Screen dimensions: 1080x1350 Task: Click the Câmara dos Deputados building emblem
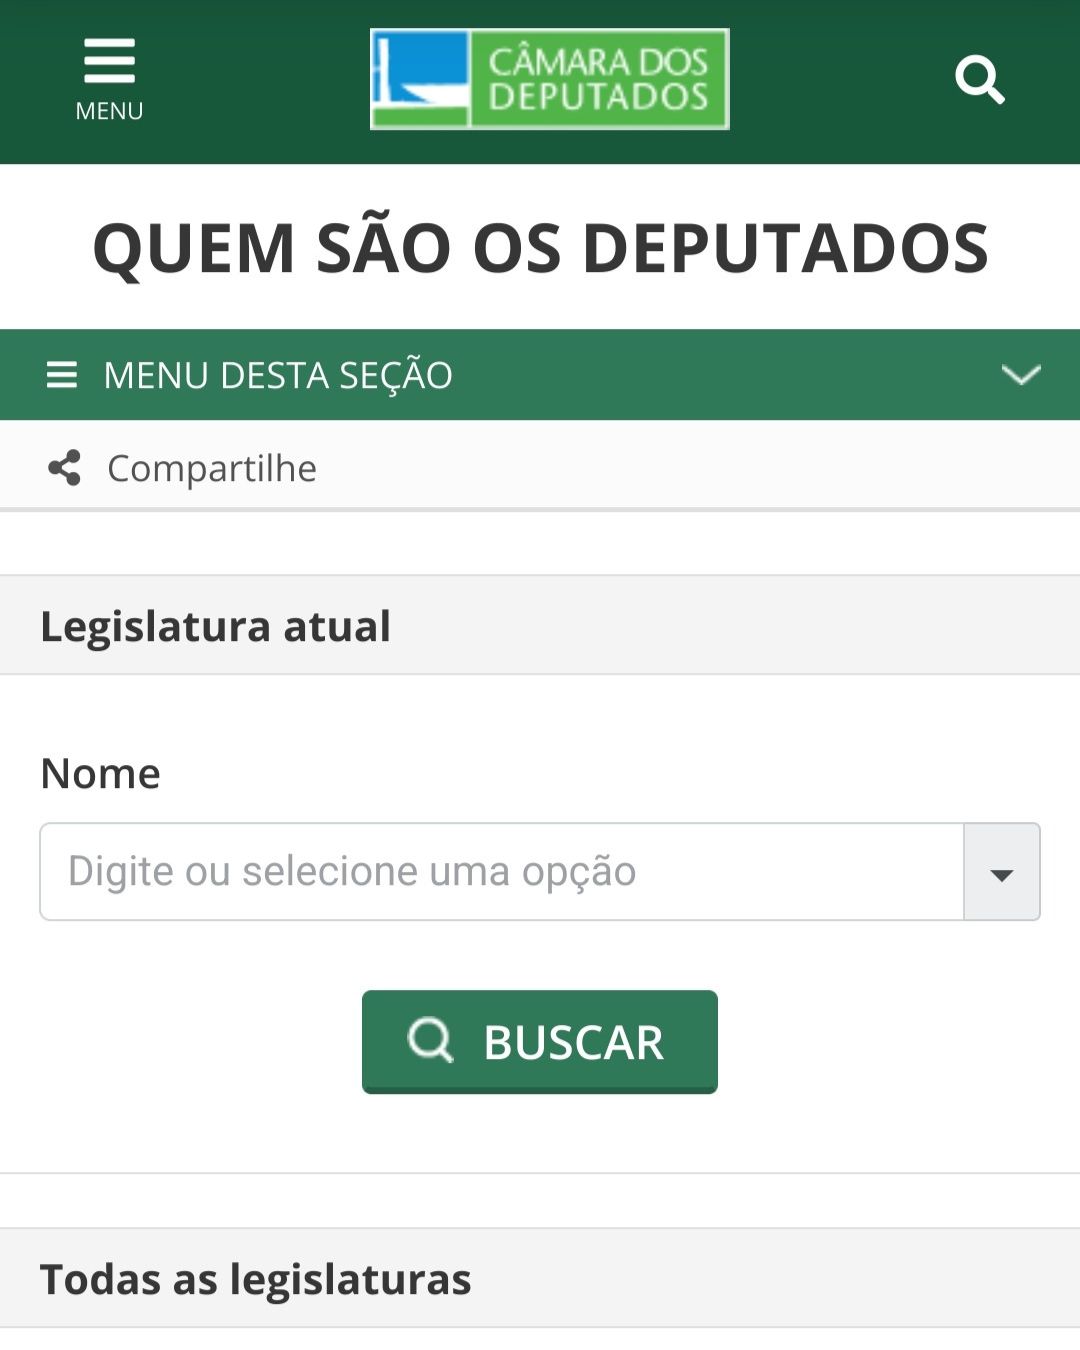click(421, 79)
